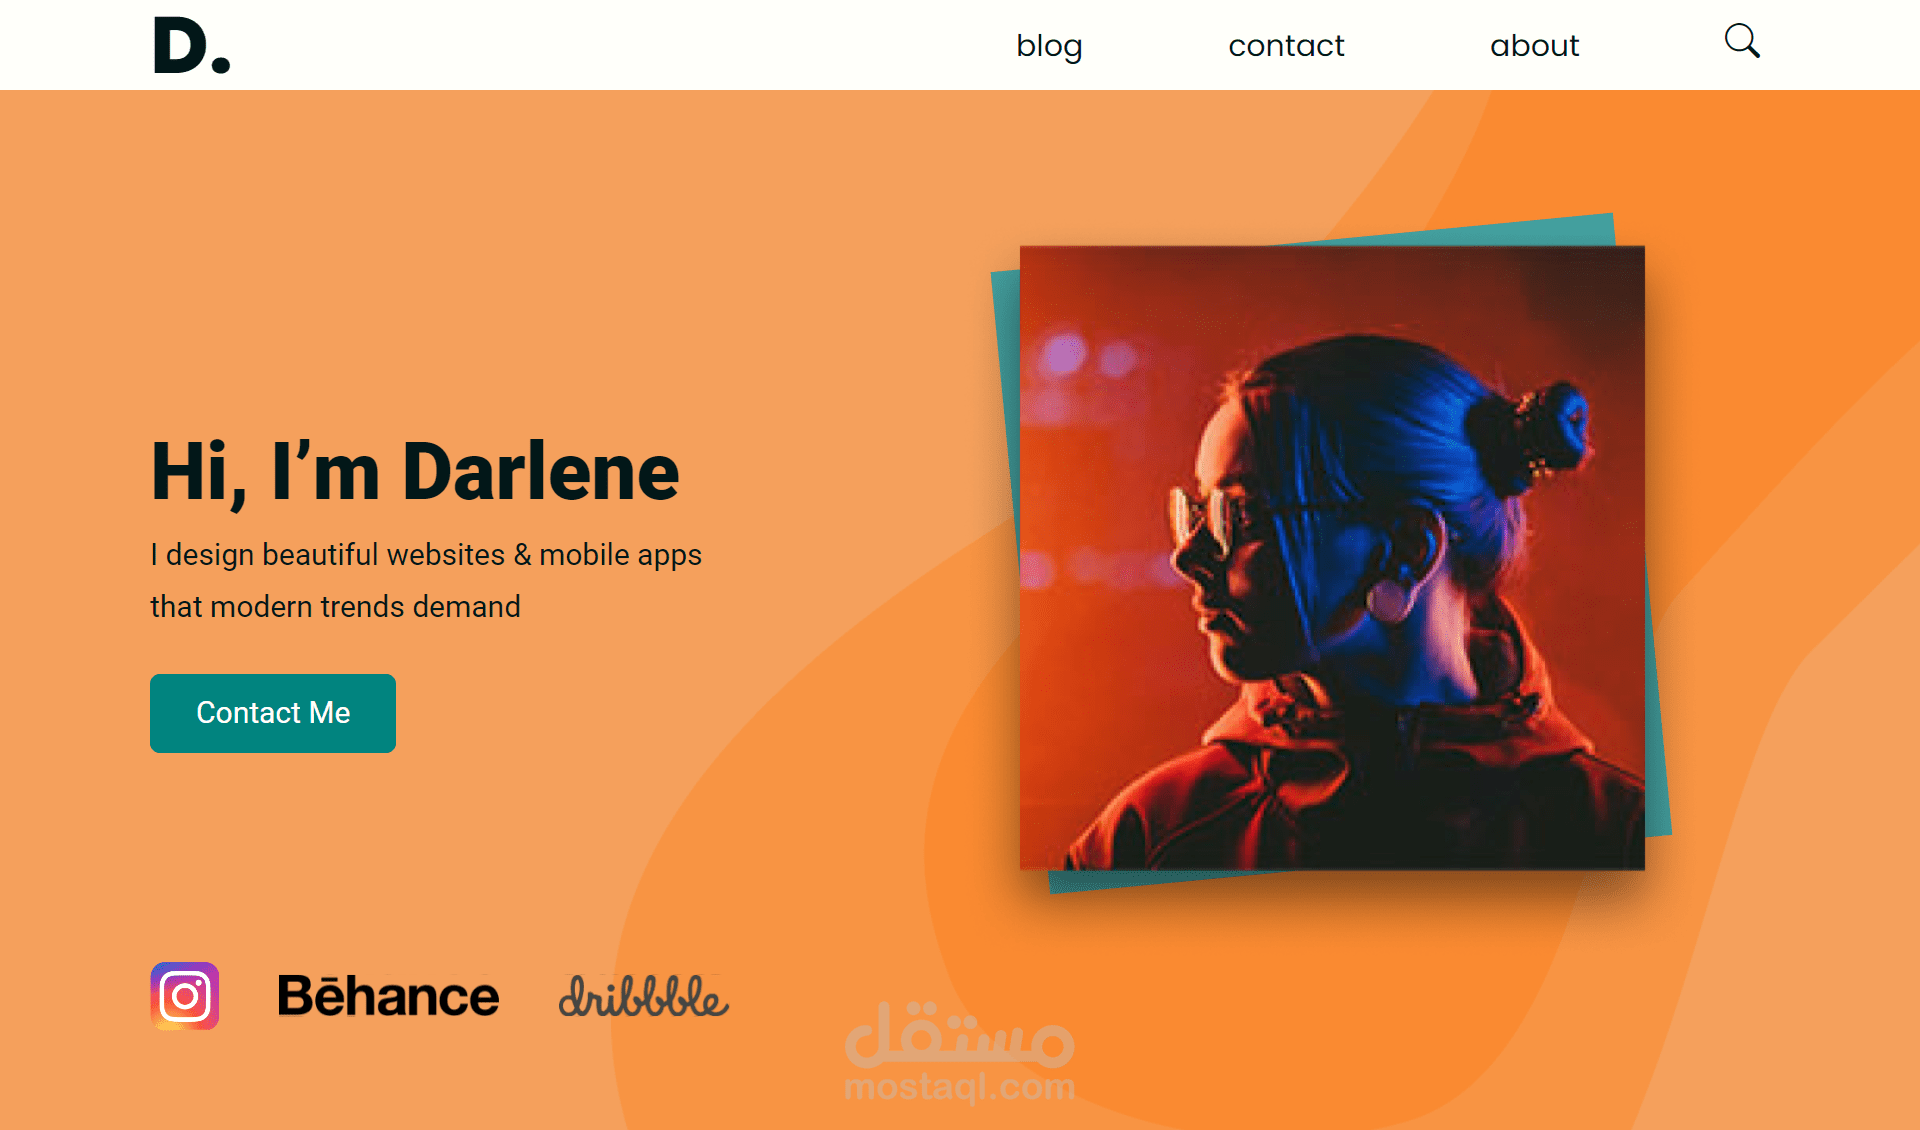Click the D. site logo
This screenshot has height=1130, width=1920.
192,46
